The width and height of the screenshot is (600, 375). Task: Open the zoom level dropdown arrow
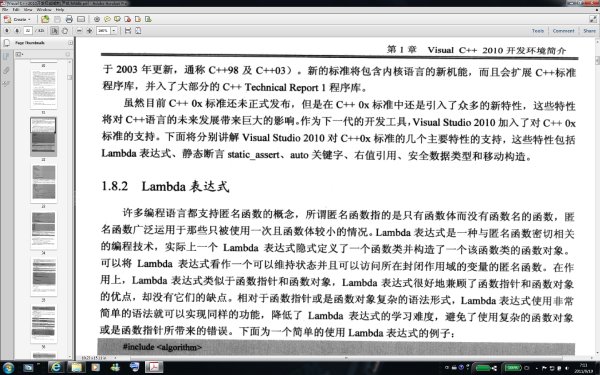[x=114, y=31]
